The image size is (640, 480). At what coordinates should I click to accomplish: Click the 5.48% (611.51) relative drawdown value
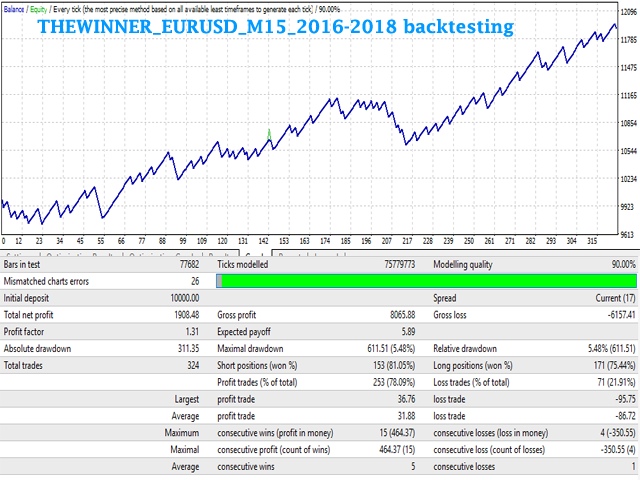point(611,349)
